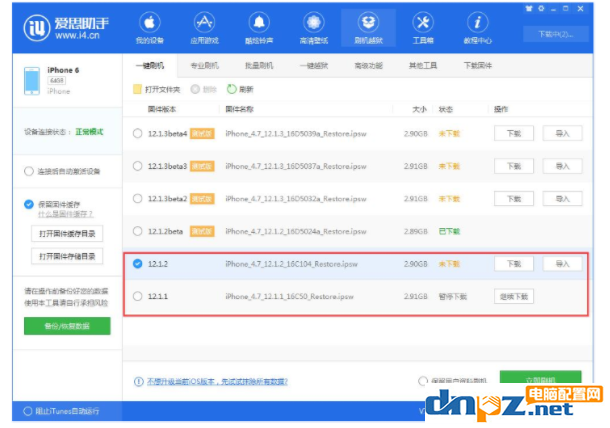Toggle the 保留固件缓存 checkbox
Viewport: 610px width, 428px height.
tap(28, 204)
